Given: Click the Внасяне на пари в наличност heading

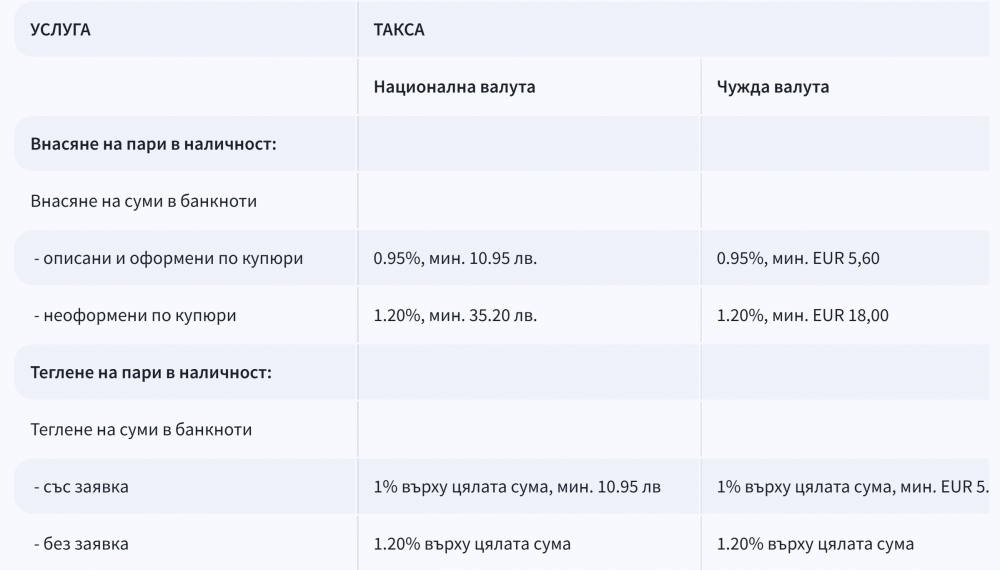Looking at the screenshot, I should coord(154,144).
